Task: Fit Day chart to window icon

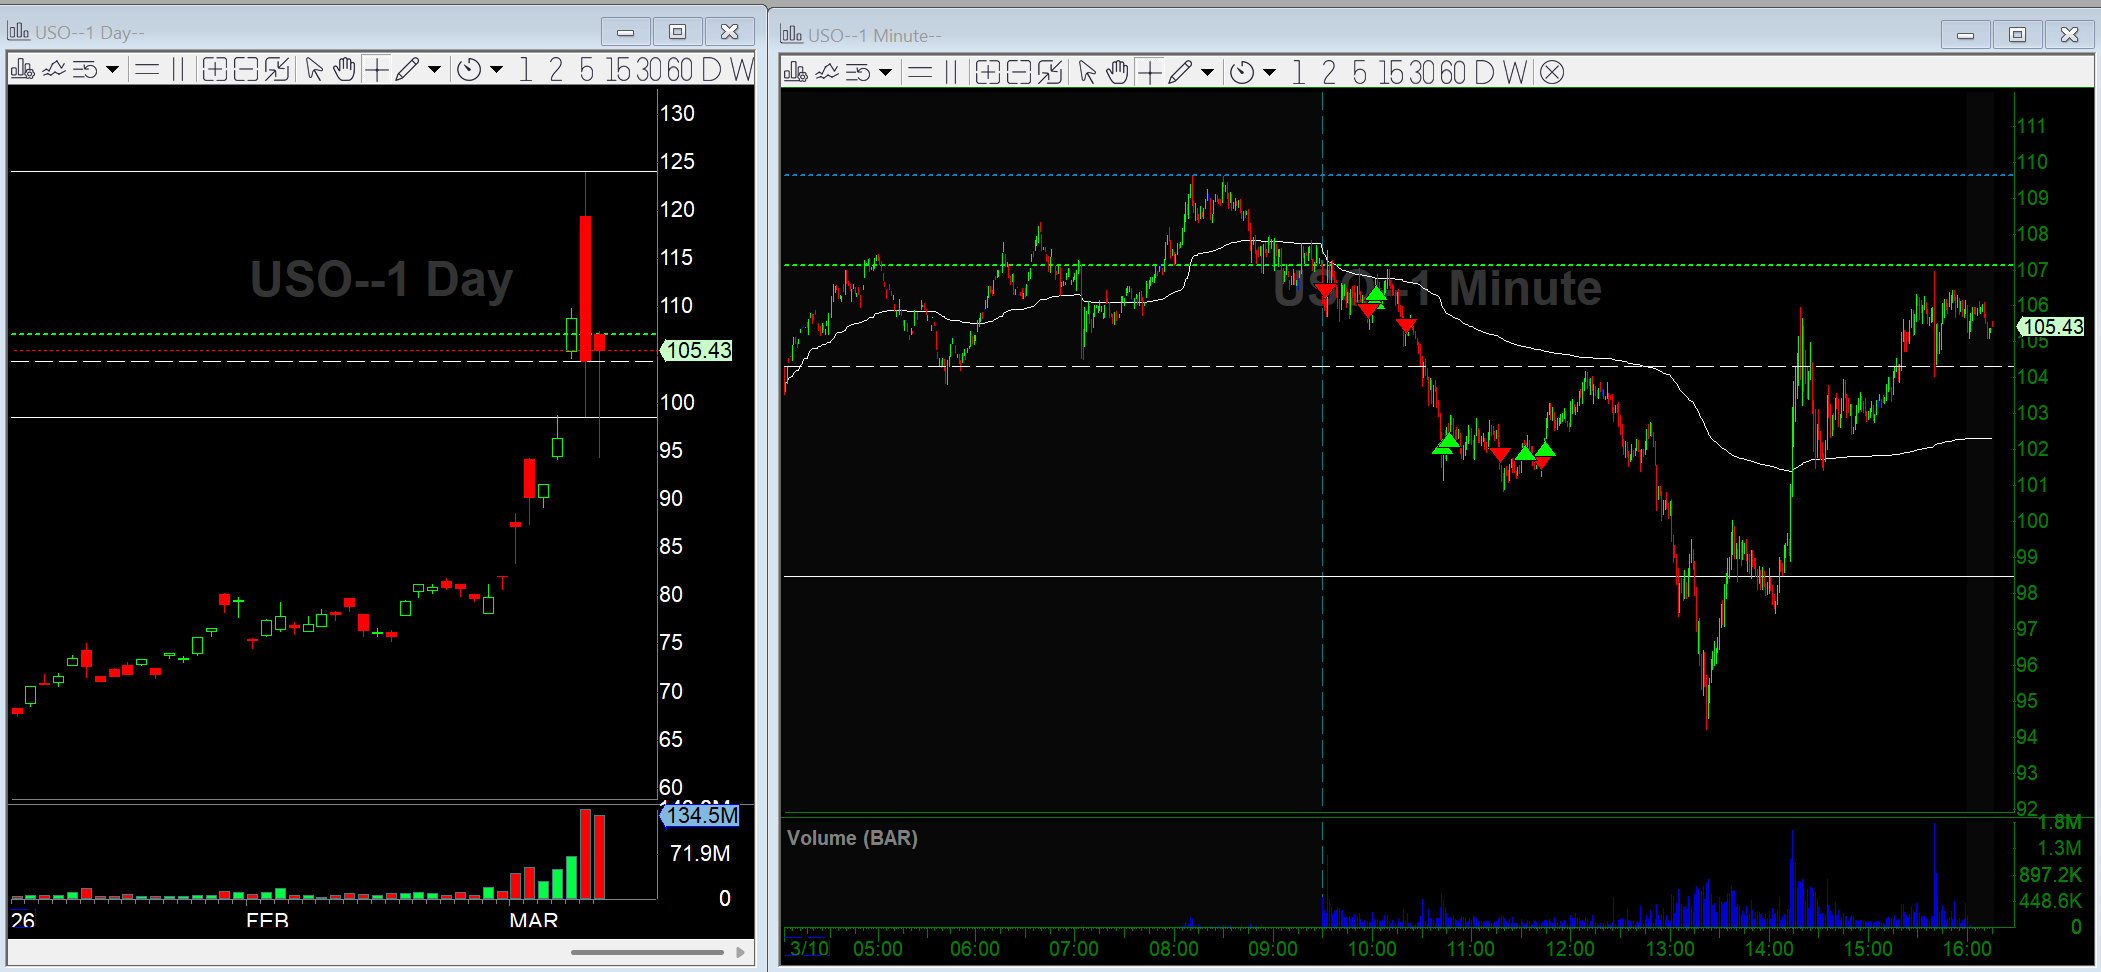Action: (x=277, y=69)
